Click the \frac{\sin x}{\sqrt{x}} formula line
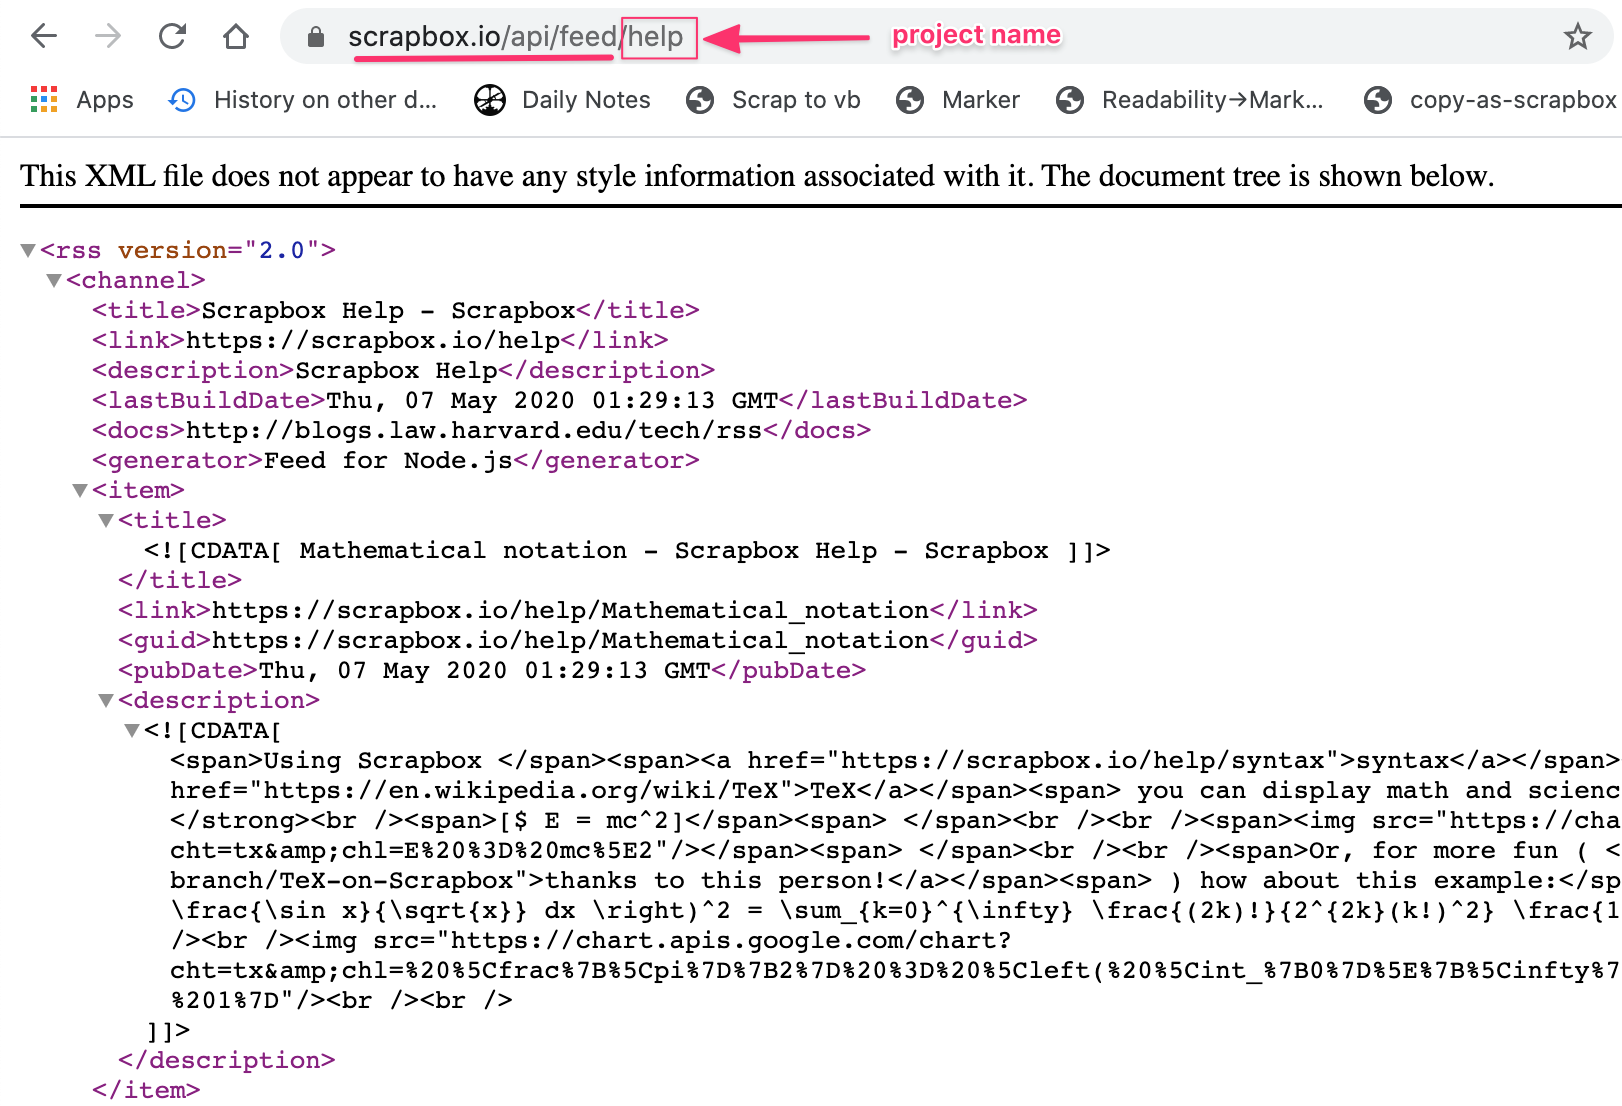Screen dimensions: 1622x1106 click(895, 910)
